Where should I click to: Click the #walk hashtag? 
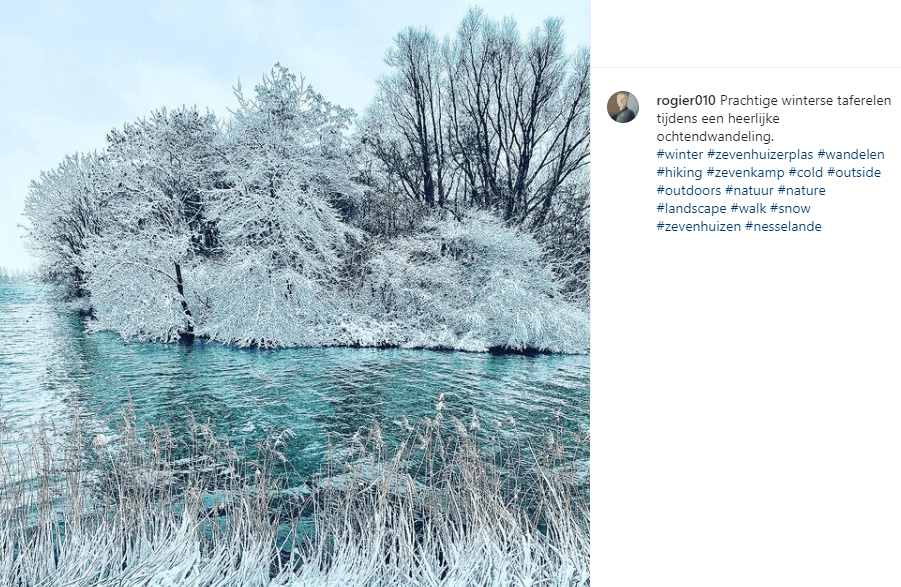tap(749, 208)
